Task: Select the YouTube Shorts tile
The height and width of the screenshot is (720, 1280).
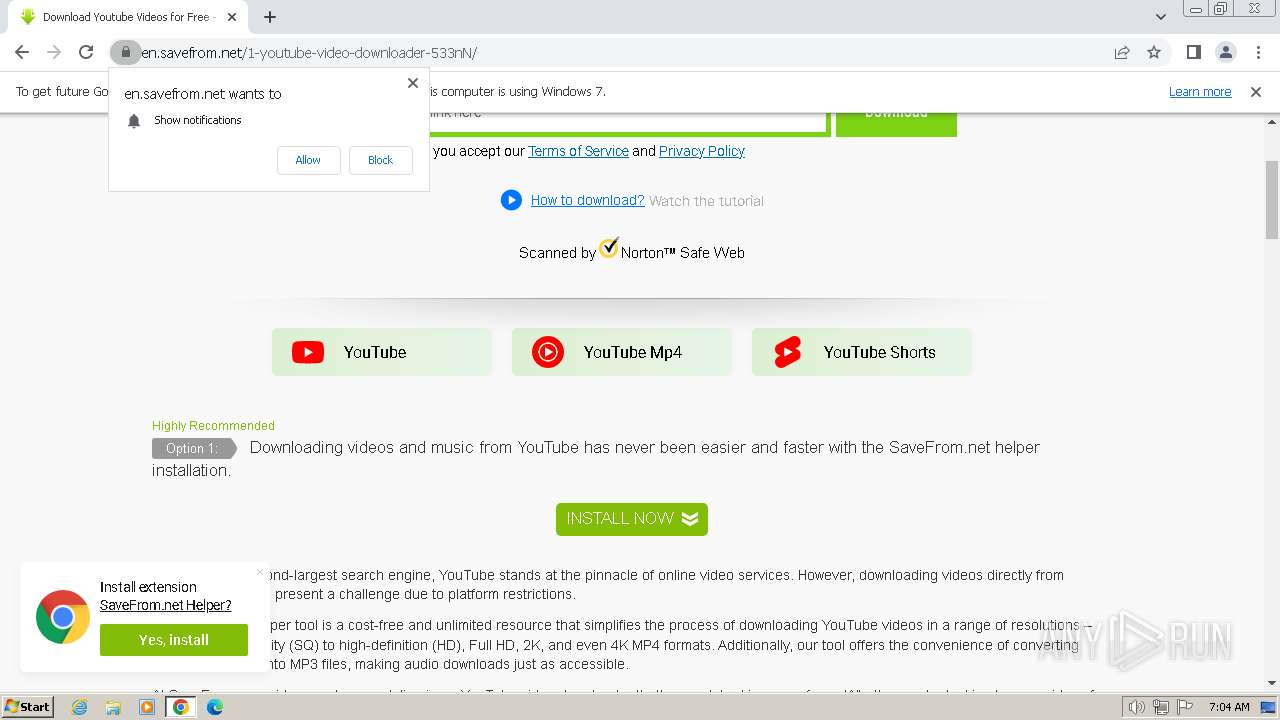Action: click(862, 352)
